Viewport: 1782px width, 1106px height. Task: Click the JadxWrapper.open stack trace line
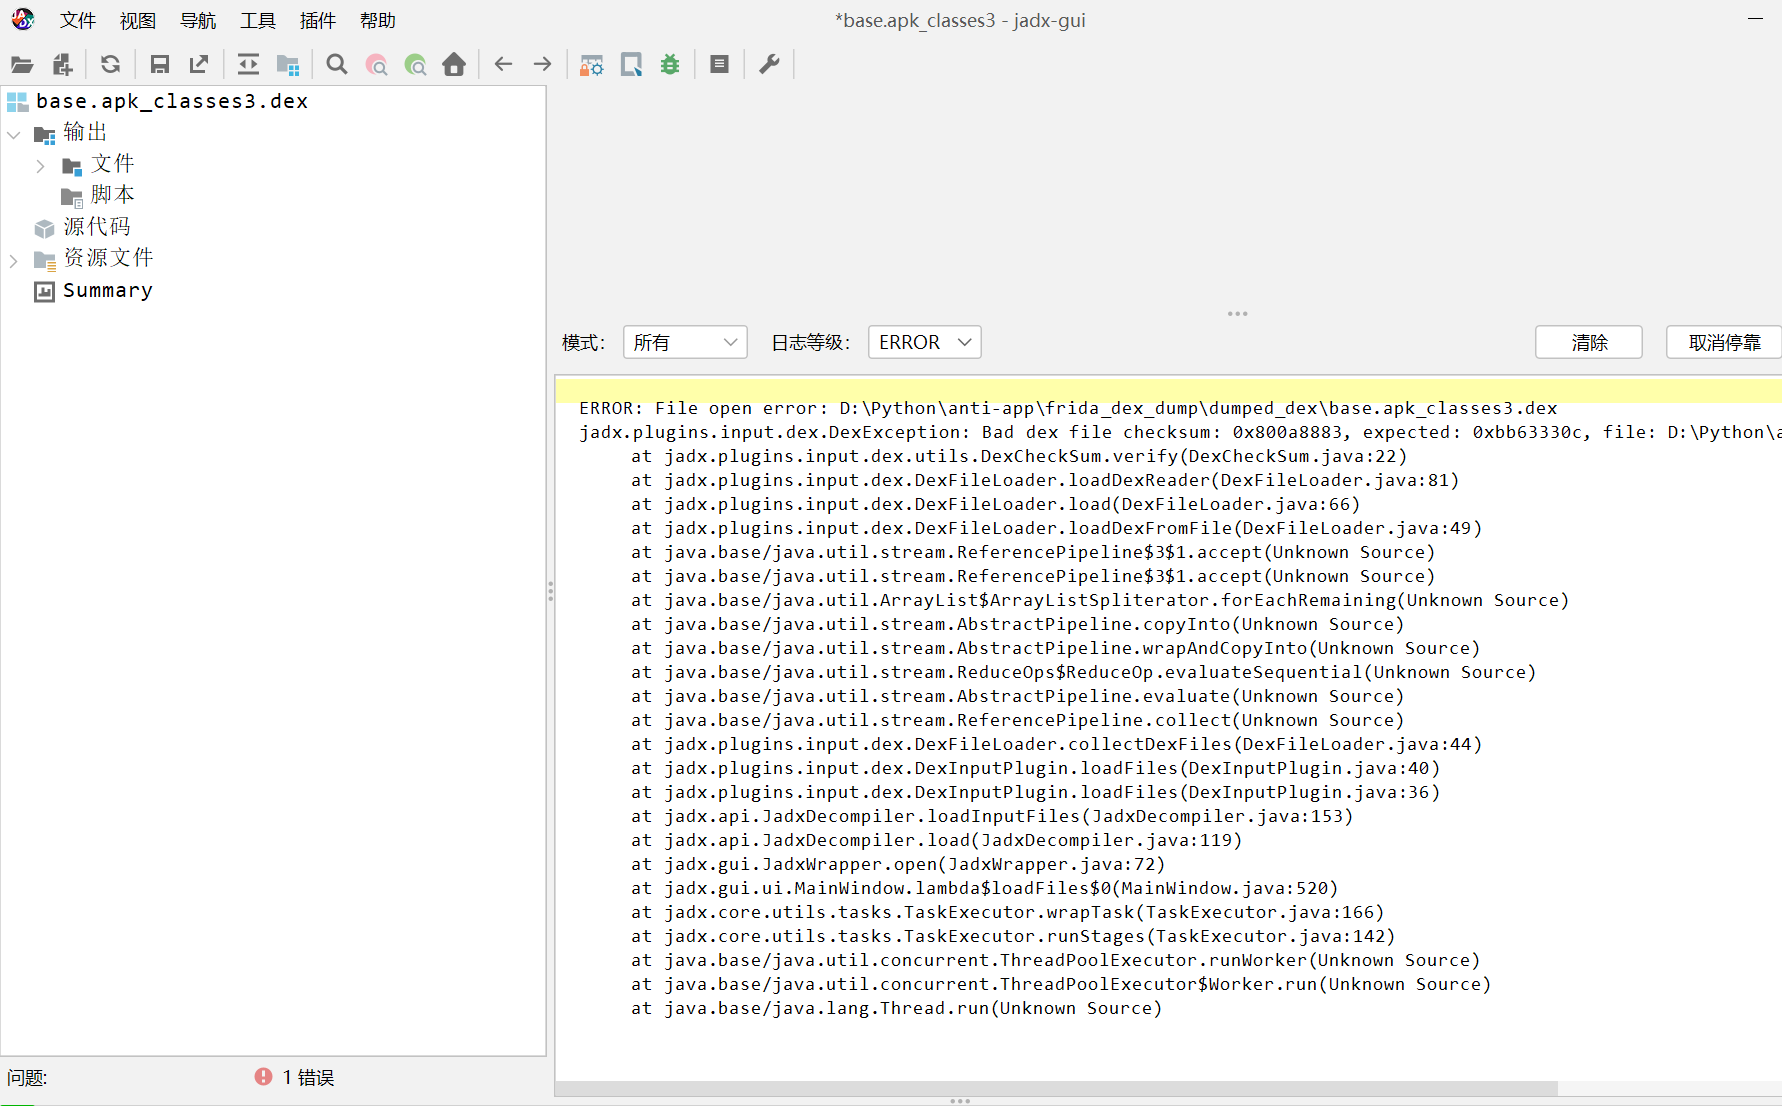point(898,864)
